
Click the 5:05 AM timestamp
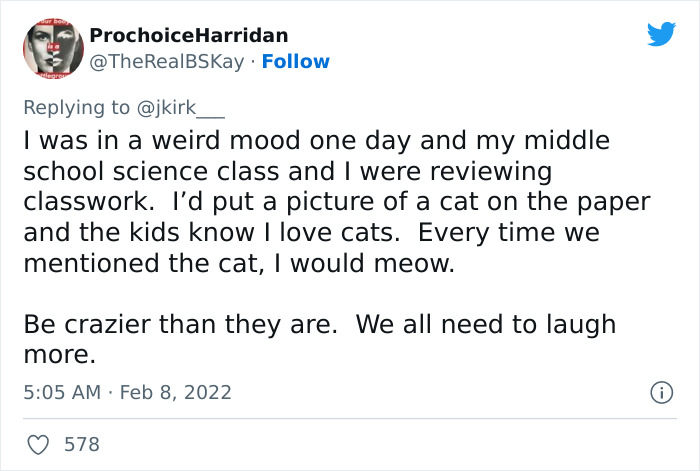click(x=62, y=392)
